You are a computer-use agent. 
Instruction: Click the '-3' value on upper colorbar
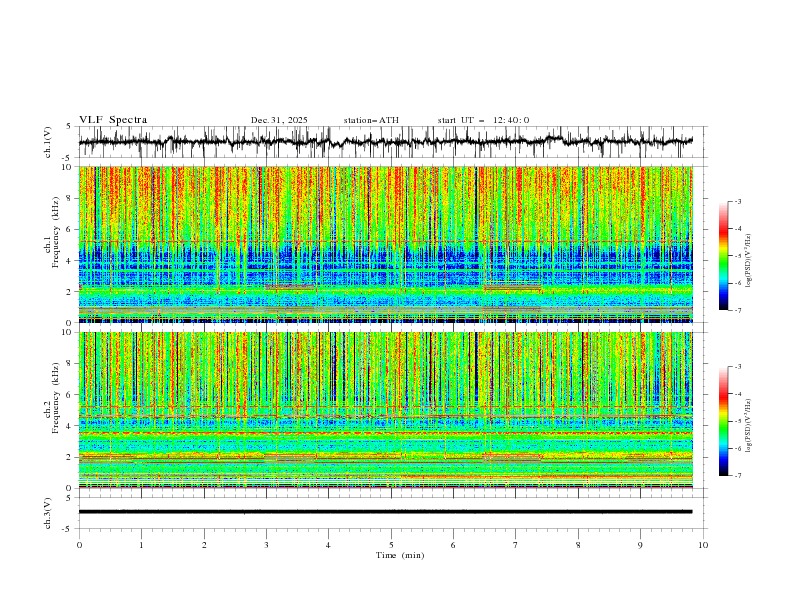coord(738,201)
